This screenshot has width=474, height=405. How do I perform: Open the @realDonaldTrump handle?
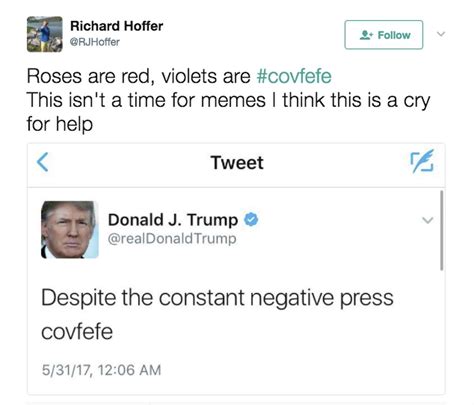[172, 239]
